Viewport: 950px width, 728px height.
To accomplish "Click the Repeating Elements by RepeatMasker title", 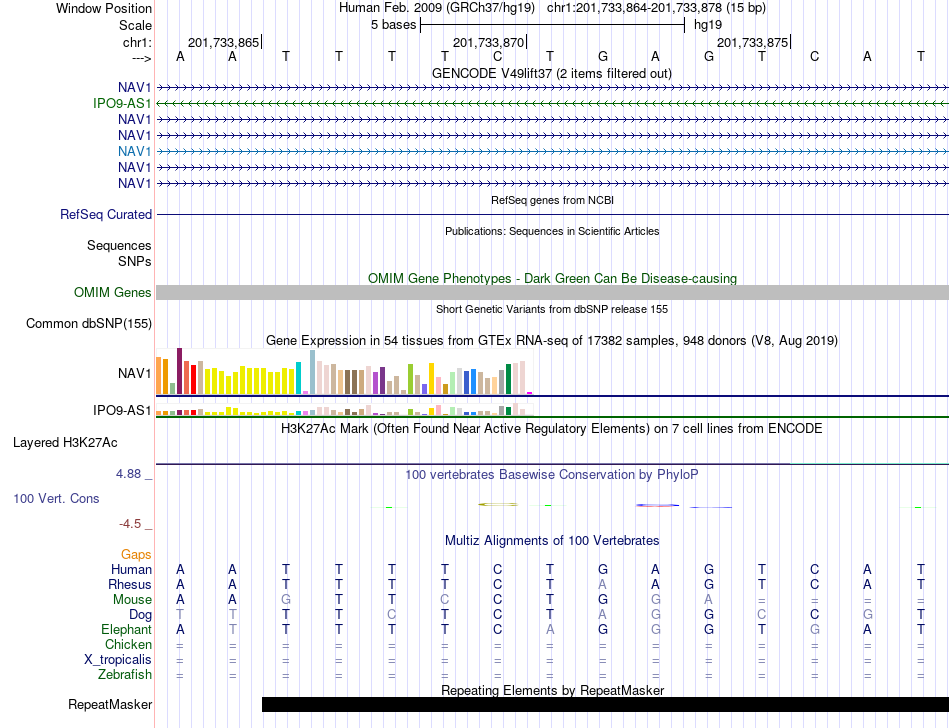I will pyautogui.click(x=553, y=690).
